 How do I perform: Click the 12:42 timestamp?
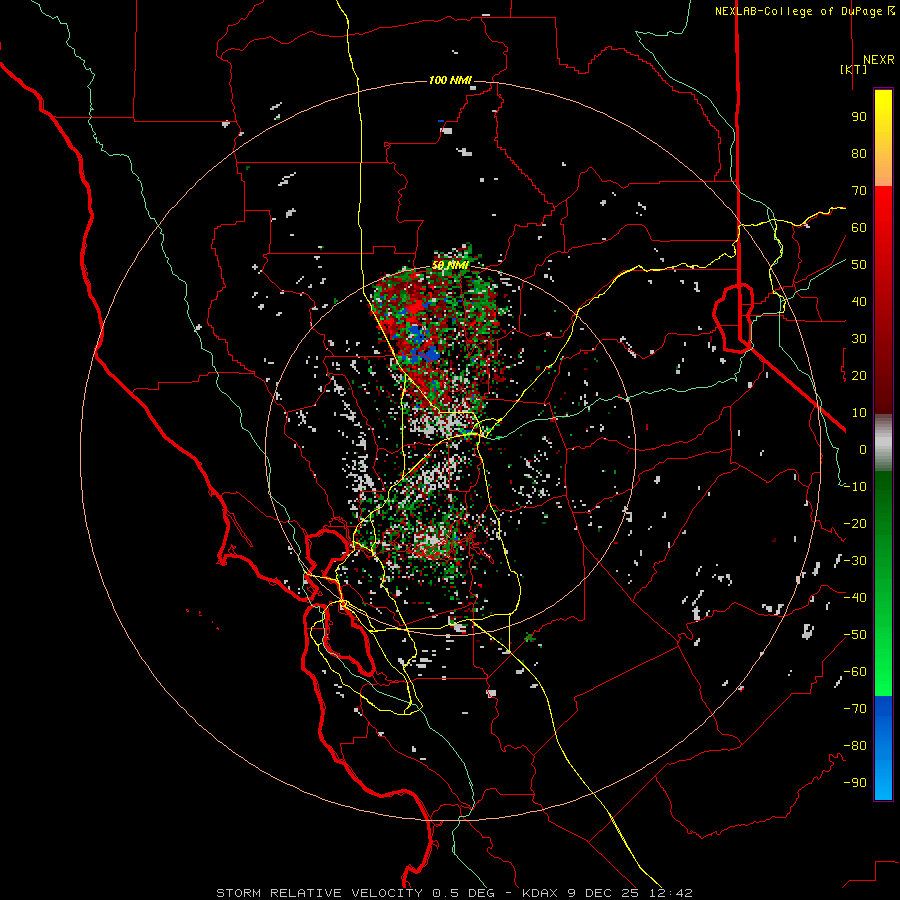click(671, 893)
